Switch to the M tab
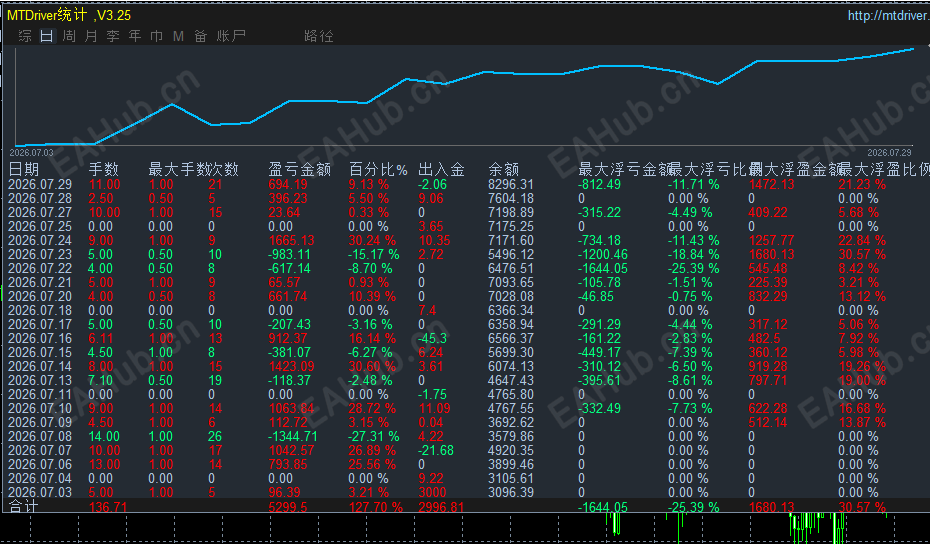Image resolution: width=930 pixels, height=544 pixels. pos(179,36)
